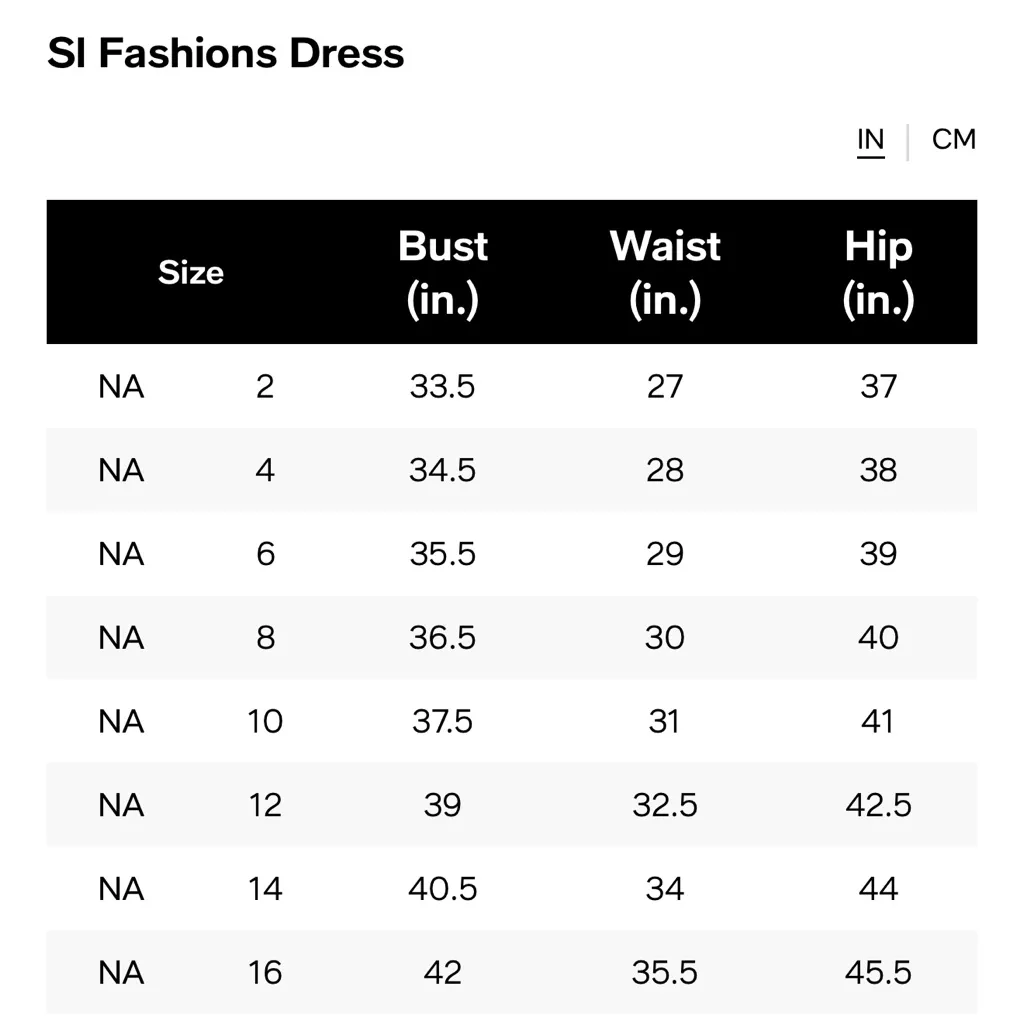Click the divider between IN and CM

tap(907, 139)
